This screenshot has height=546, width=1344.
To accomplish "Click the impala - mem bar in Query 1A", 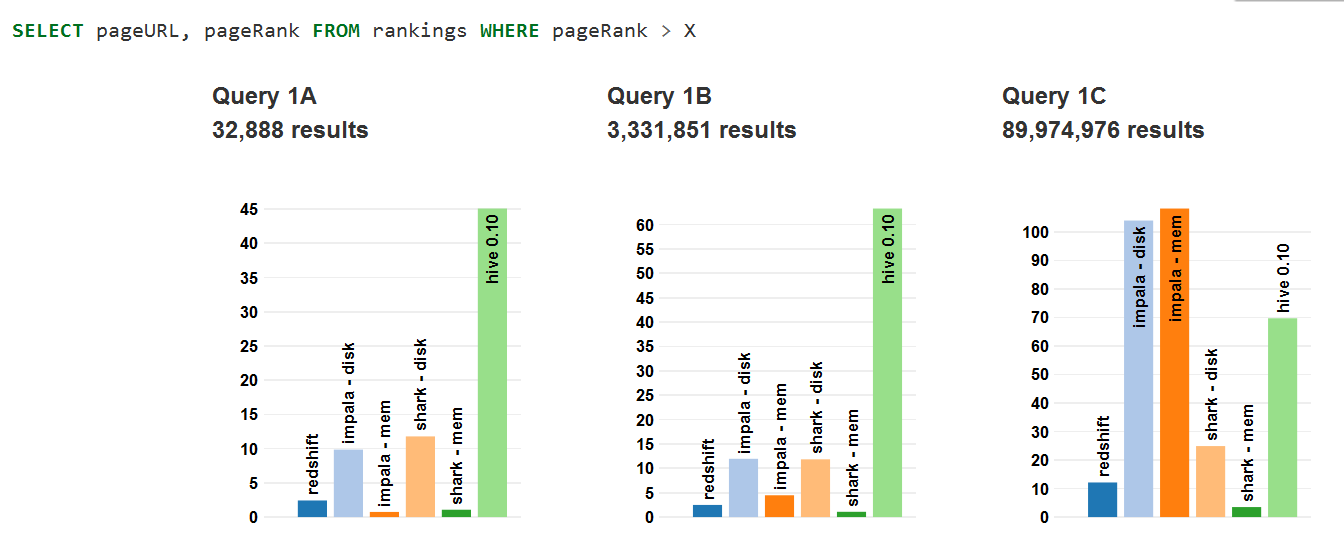I will (384, 514).
